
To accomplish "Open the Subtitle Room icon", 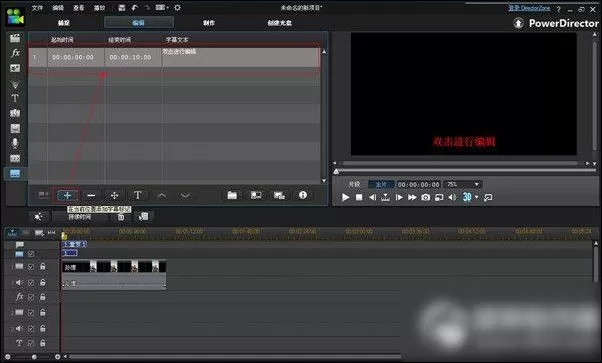I will pos(15,174).
